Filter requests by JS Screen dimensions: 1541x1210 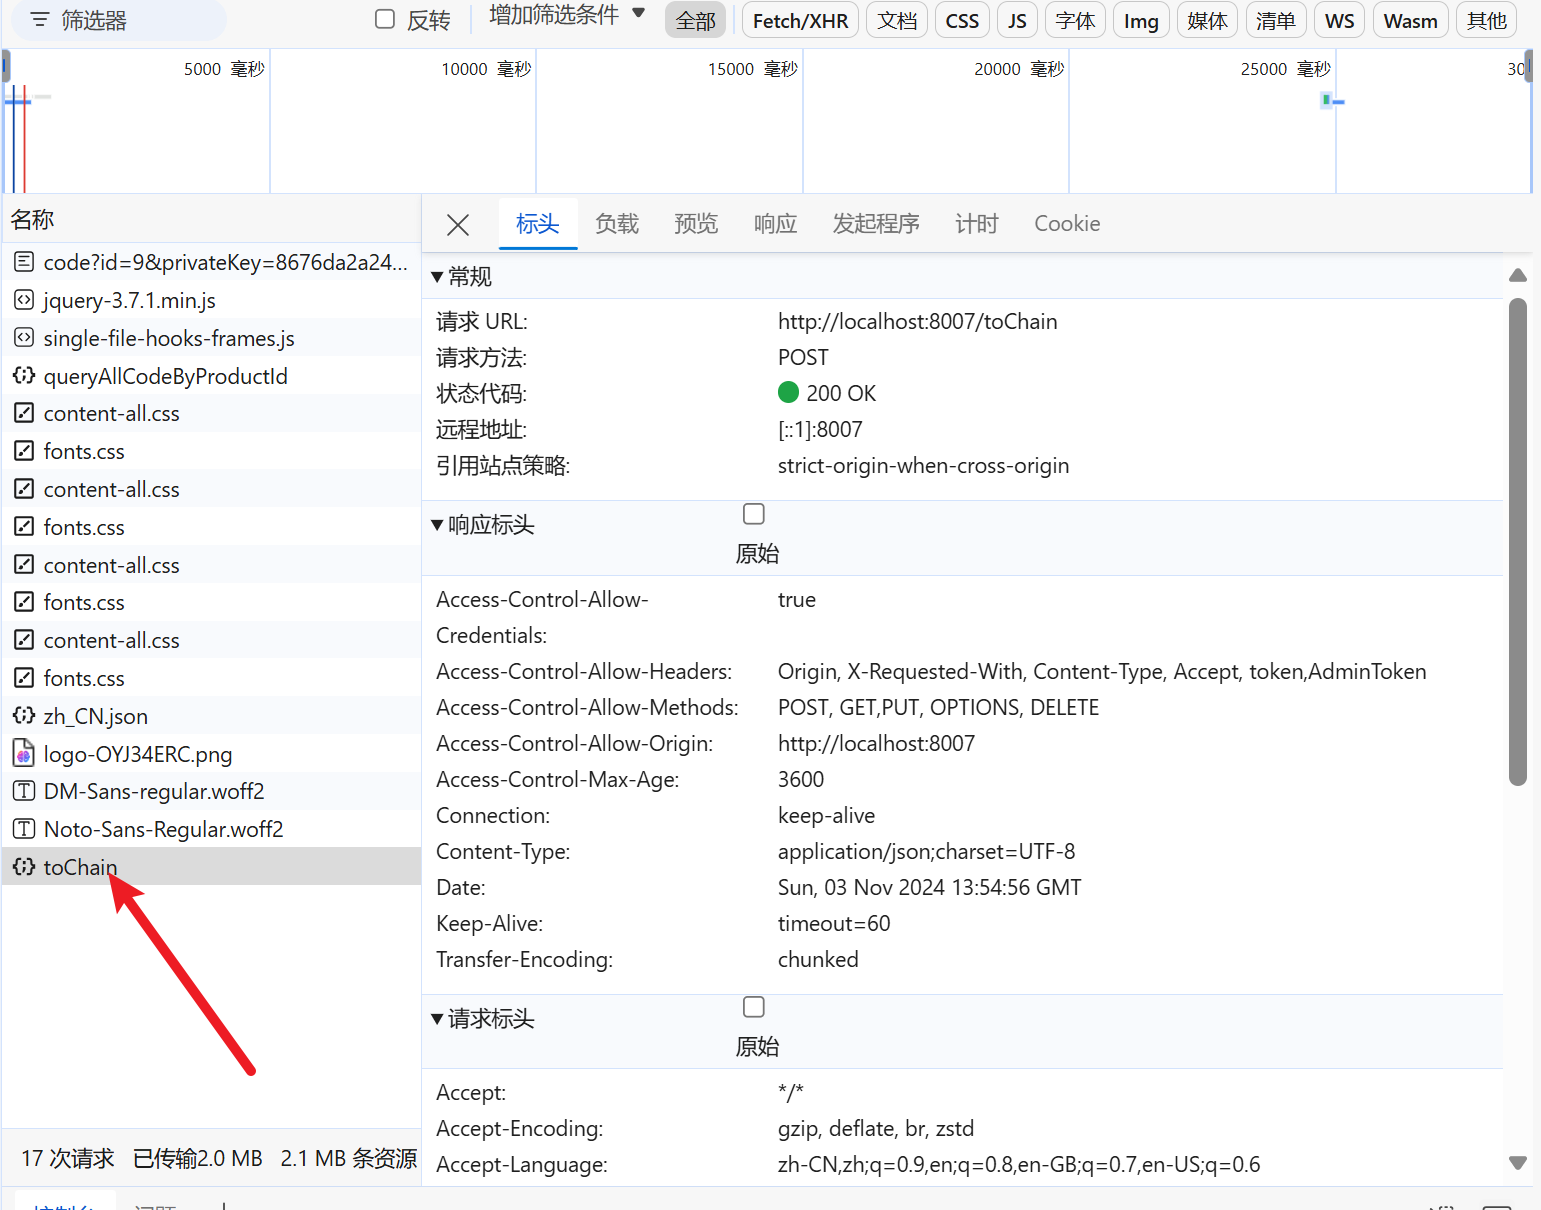[x=1017, y=20]
